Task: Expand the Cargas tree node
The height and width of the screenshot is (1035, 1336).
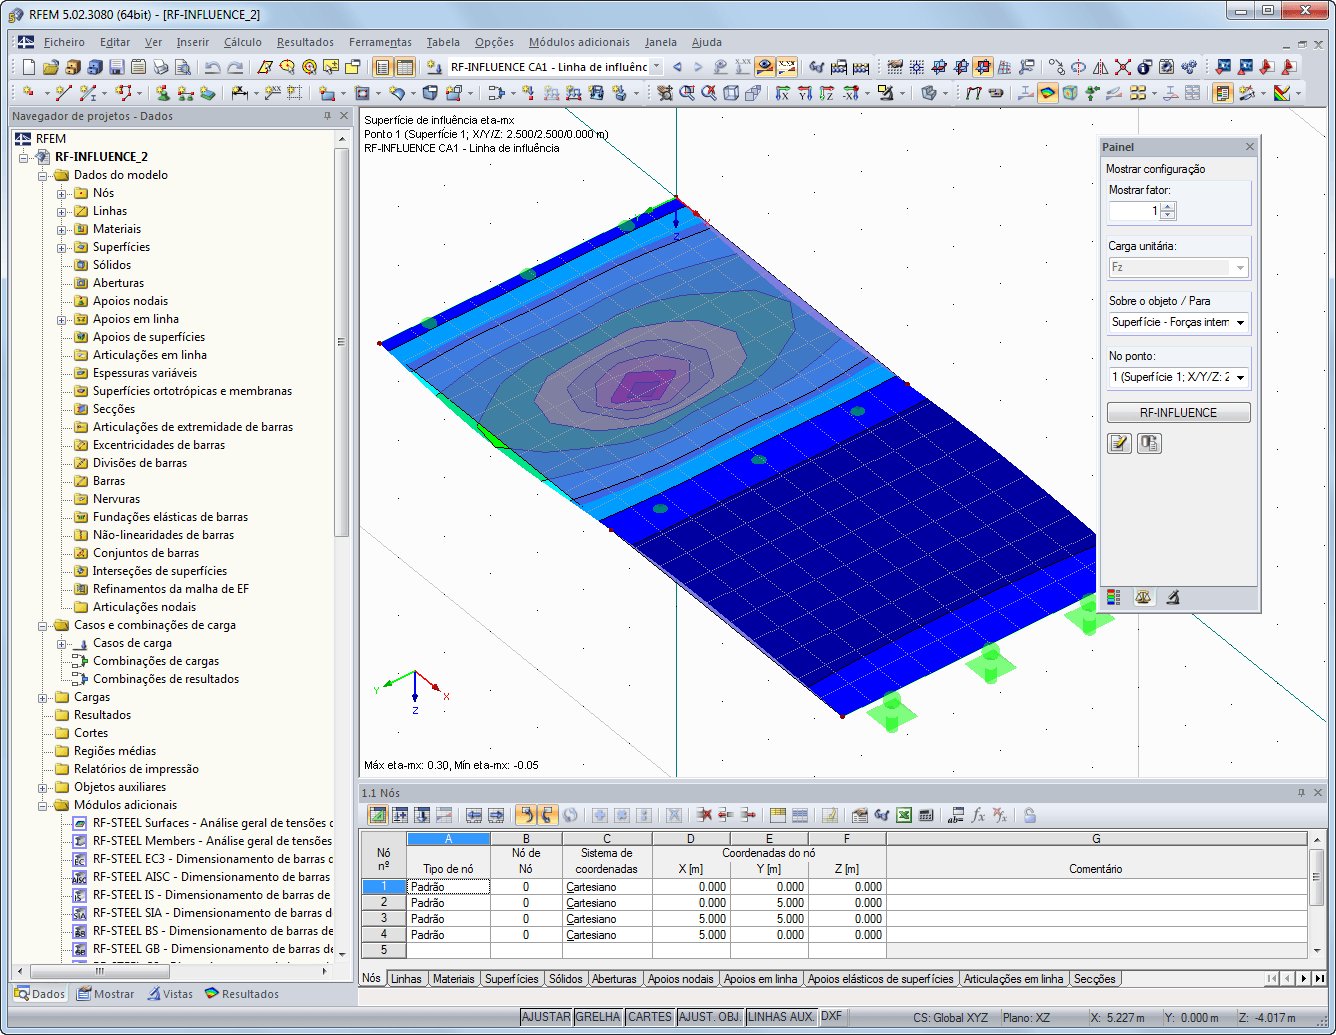Action: click(43, 697)
